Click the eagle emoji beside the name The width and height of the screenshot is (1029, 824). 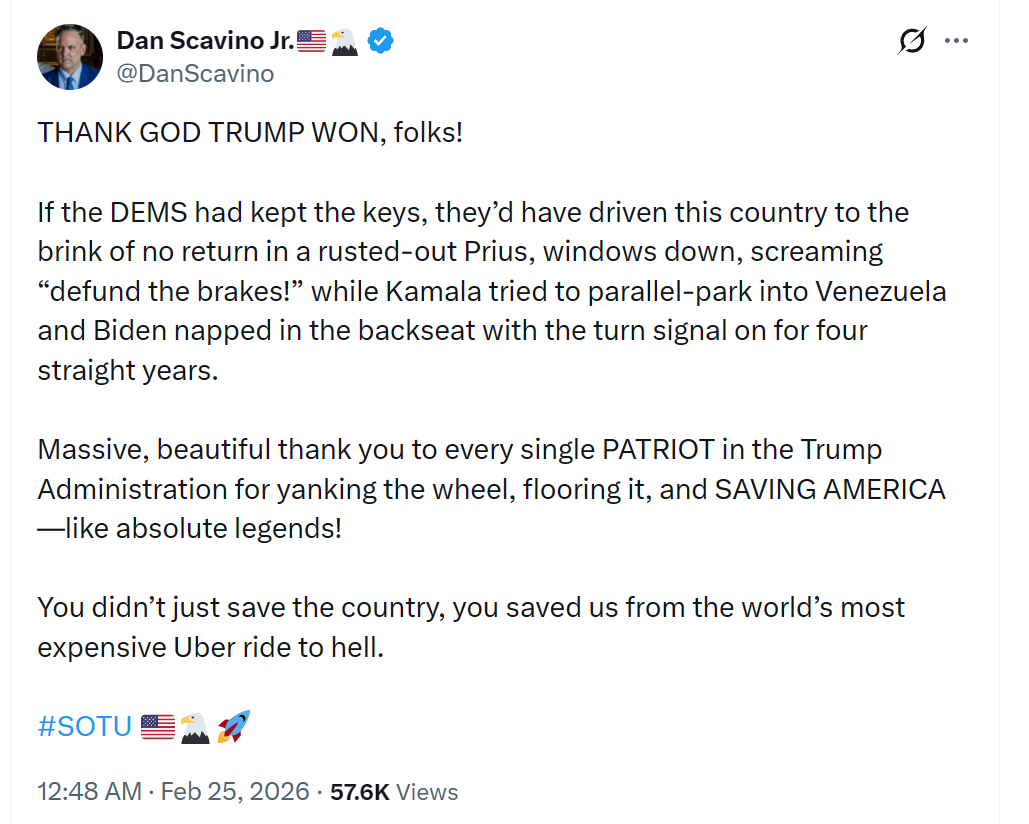coord(345,41)
